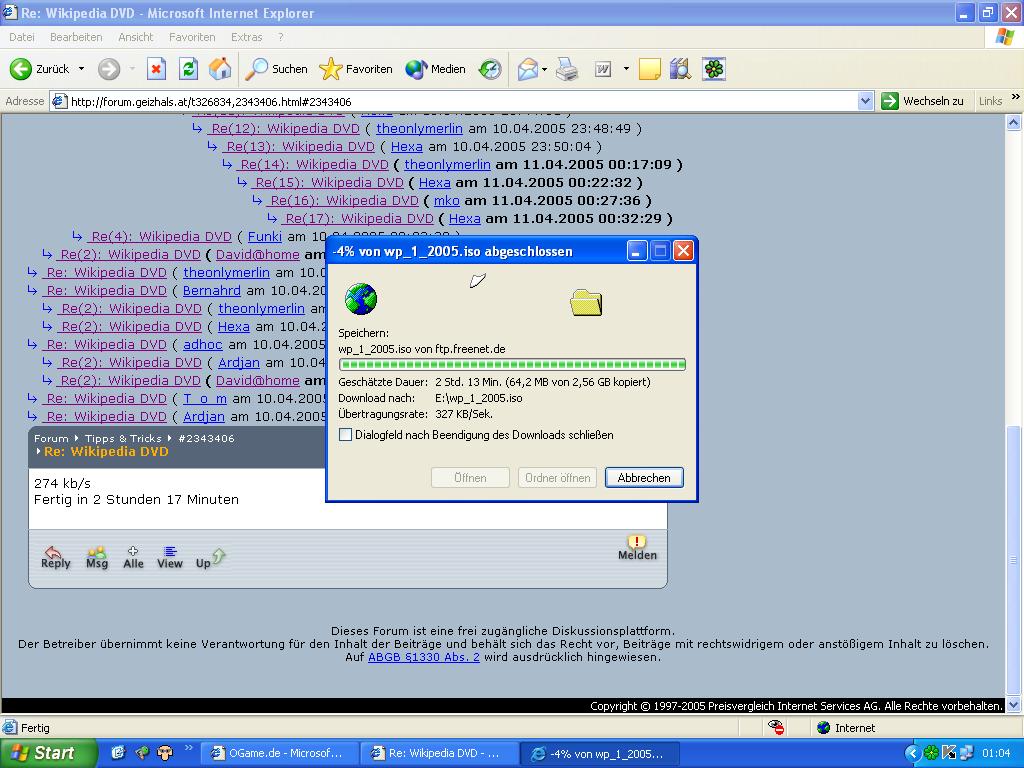Go back with the Zurück arrow icon
The height and width of the screenshot is (768, 1024).
pos(21,69)
